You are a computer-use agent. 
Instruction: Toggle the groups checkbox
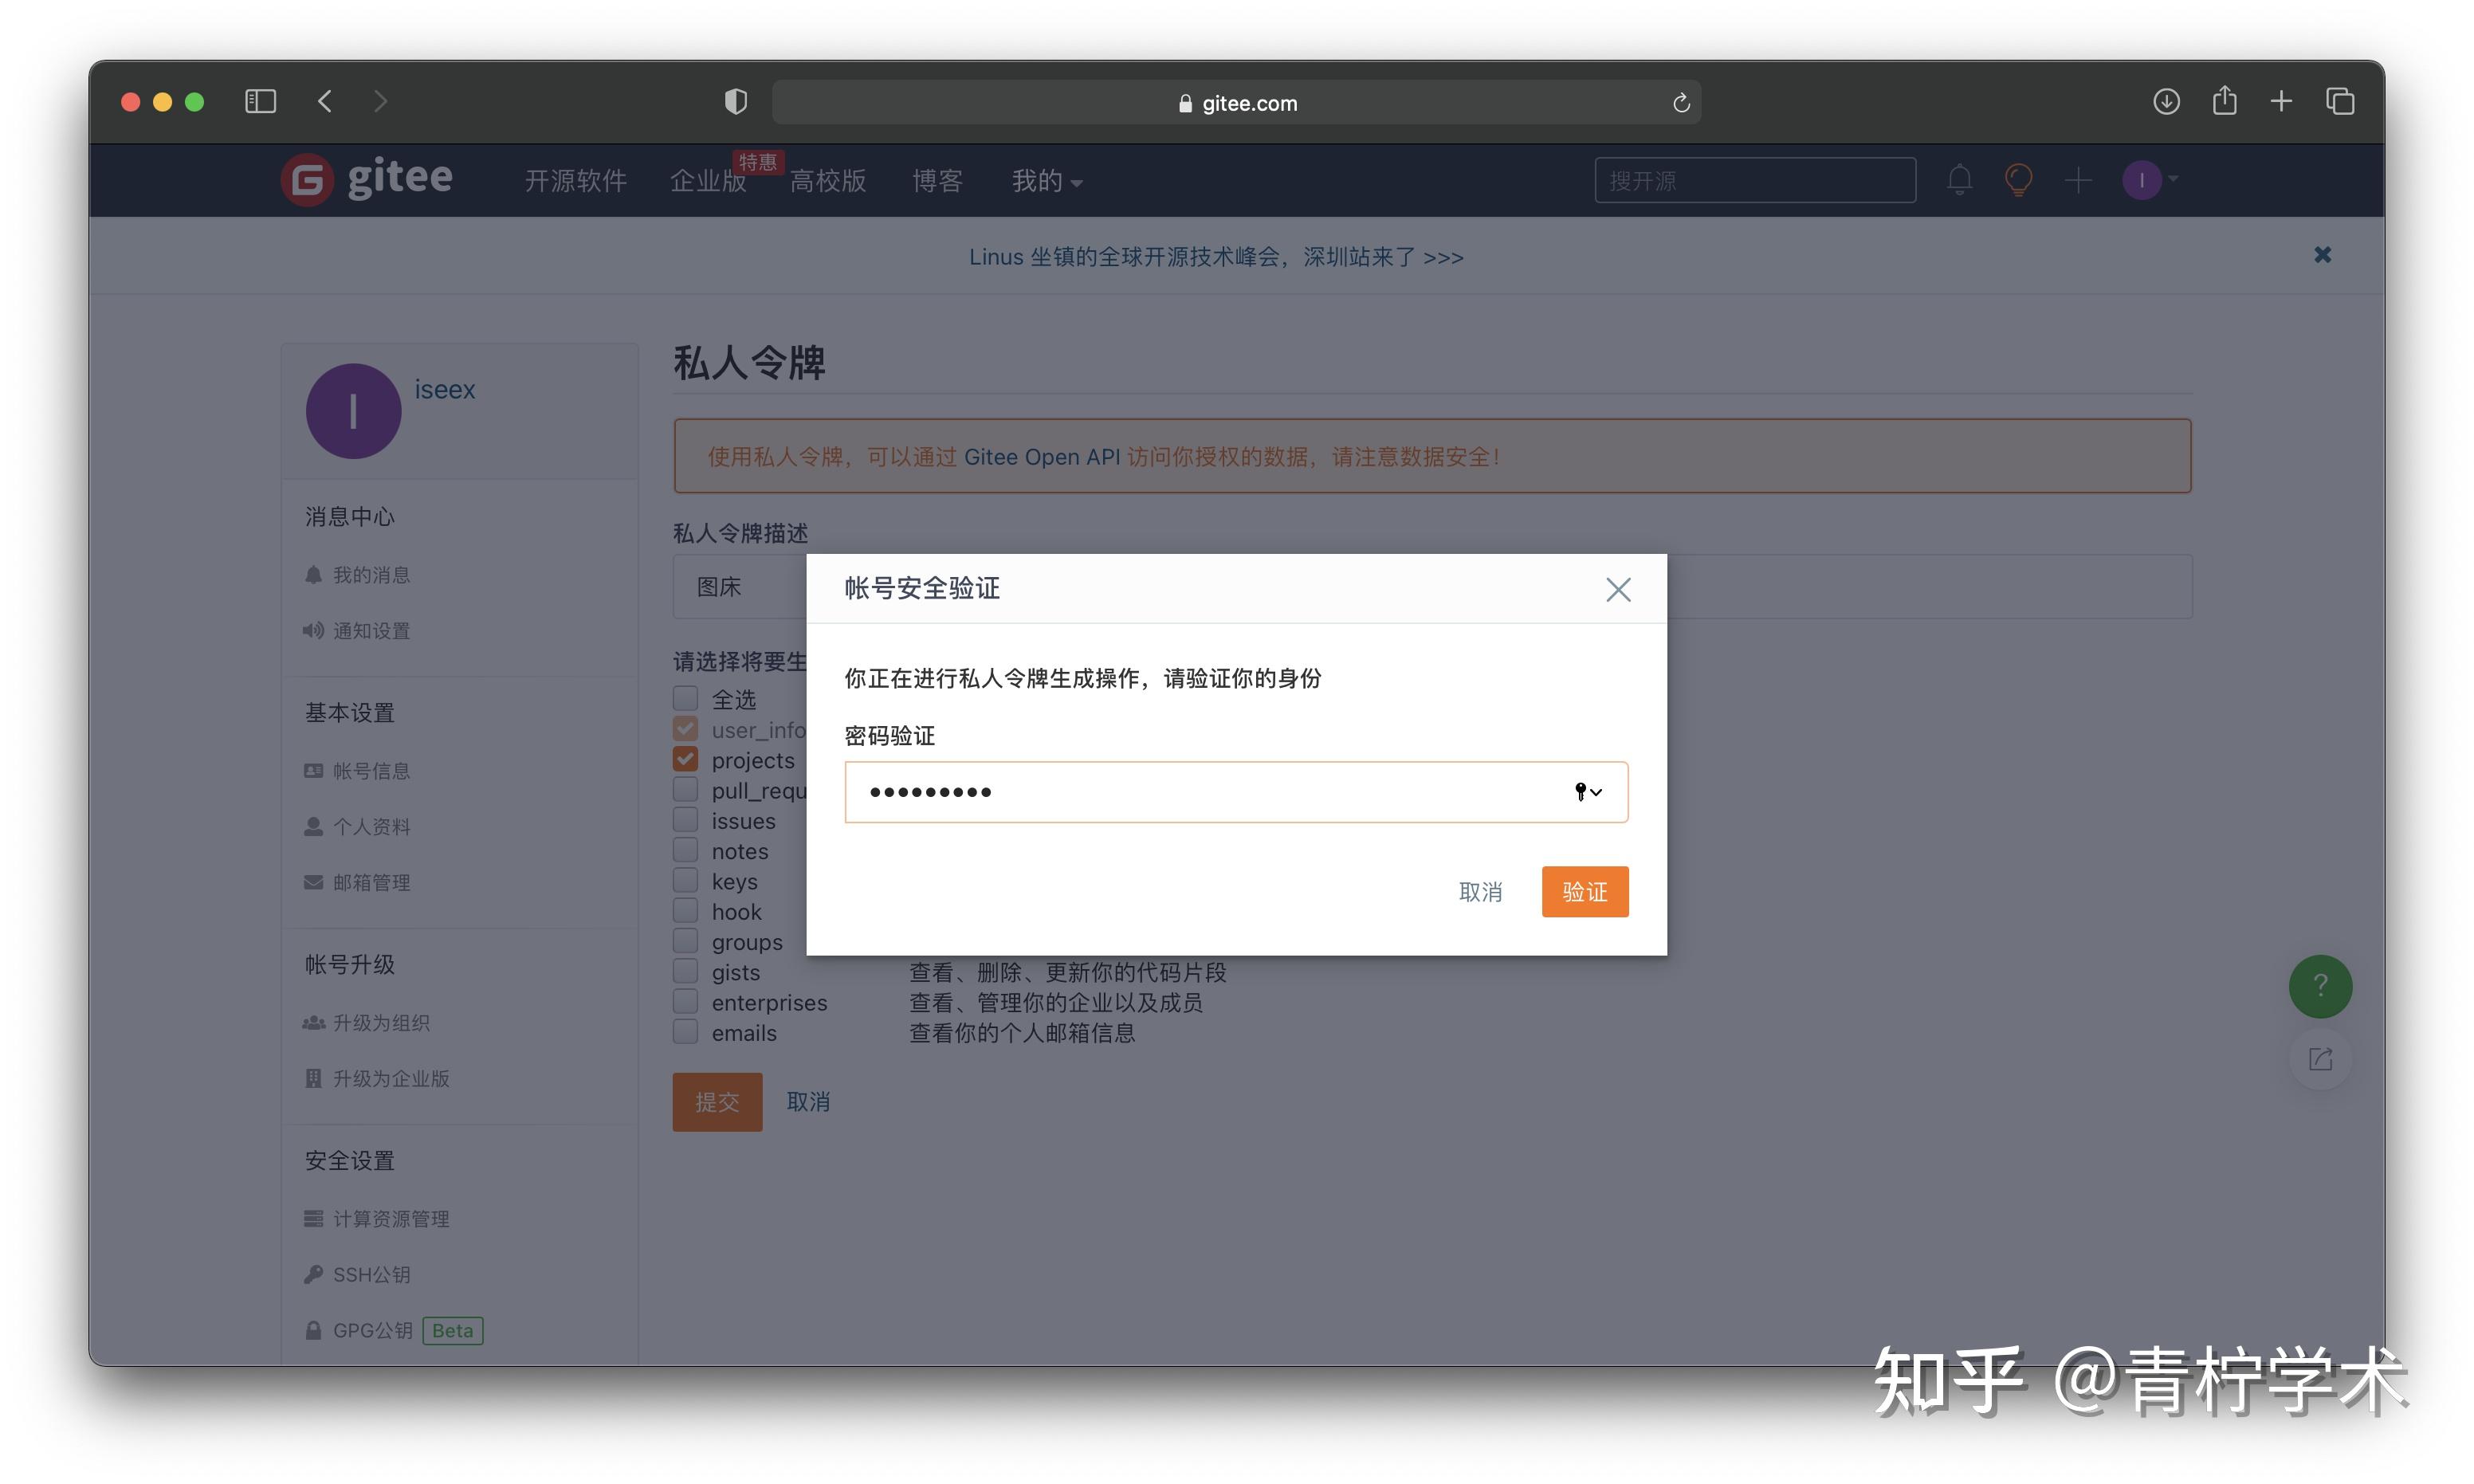pyautogui.click(x=685, y=941)
